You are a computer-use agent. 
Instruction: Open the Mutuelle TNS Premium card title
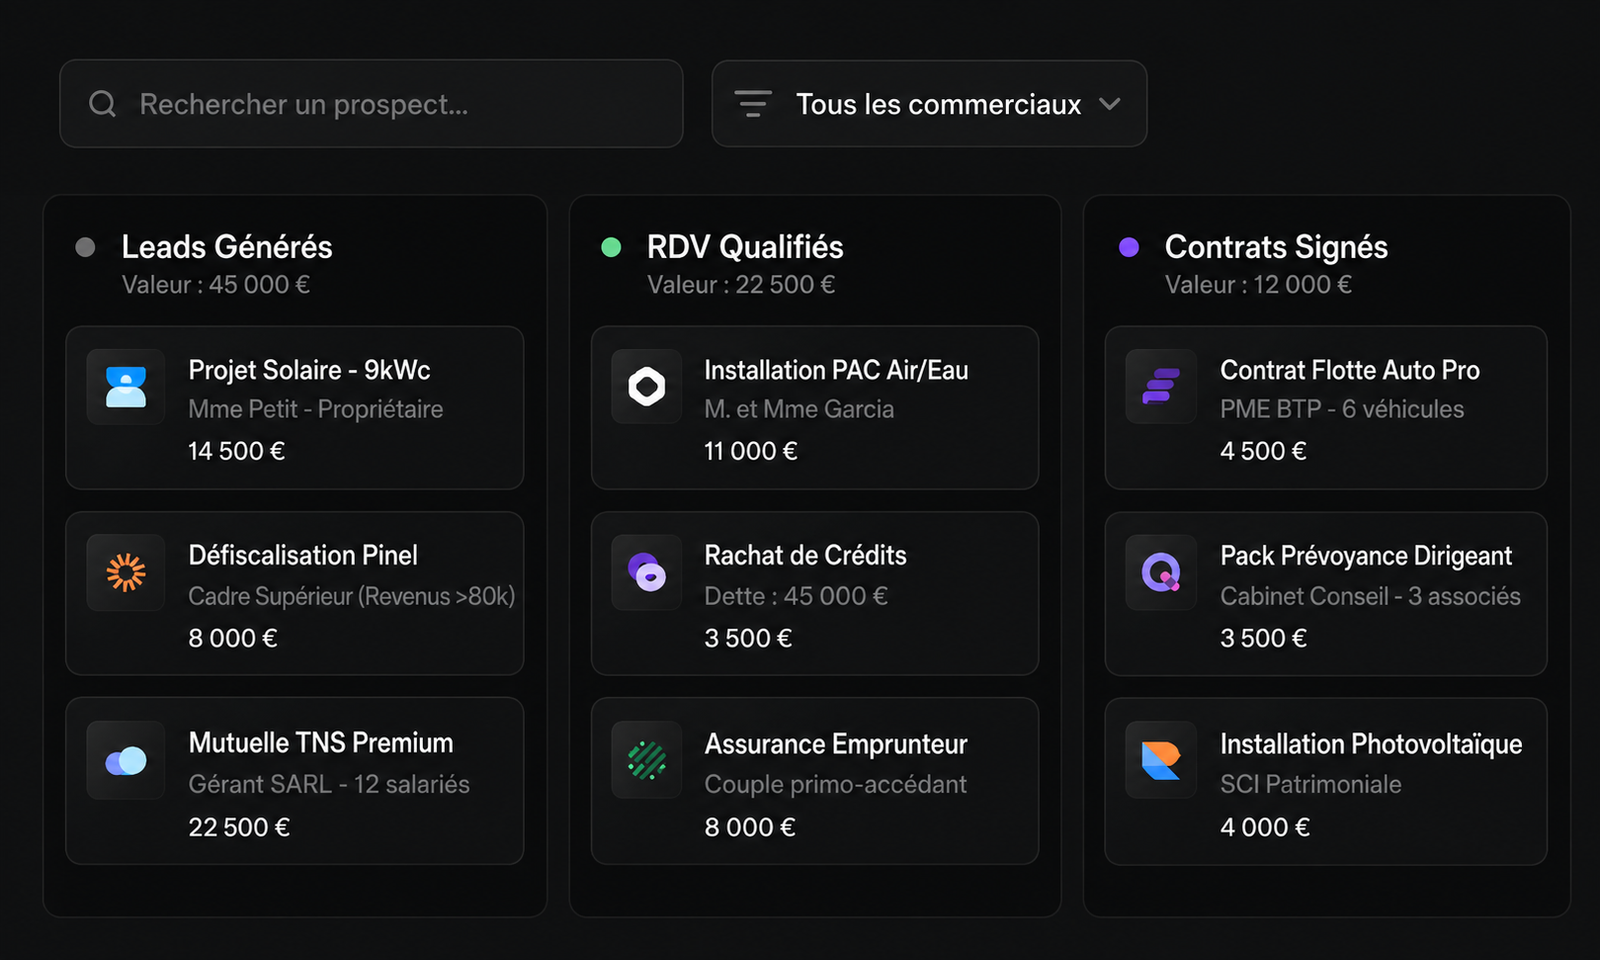tap(321, 743)
